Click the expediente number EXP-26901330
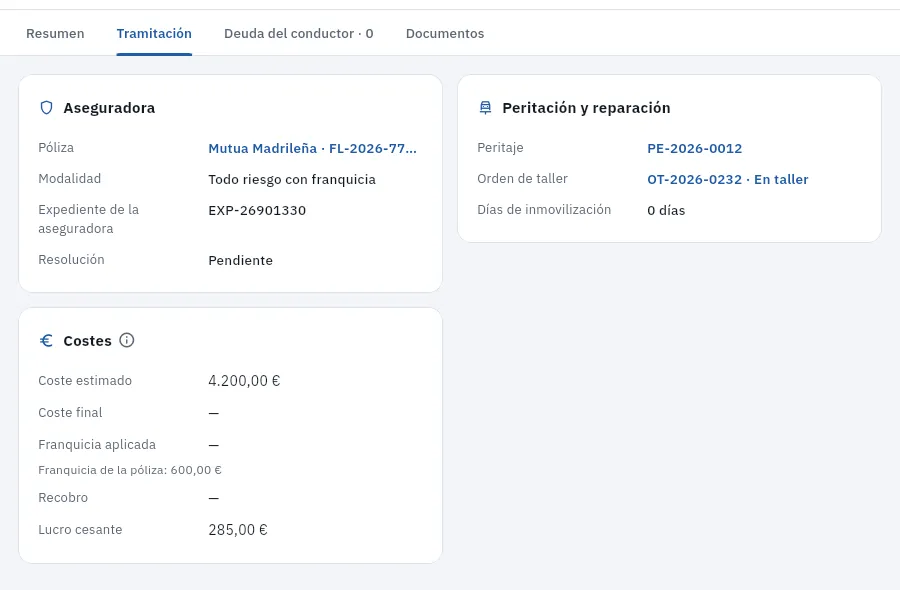The width and height of the screenshot is (900, 590). click(x=257, y=211)
